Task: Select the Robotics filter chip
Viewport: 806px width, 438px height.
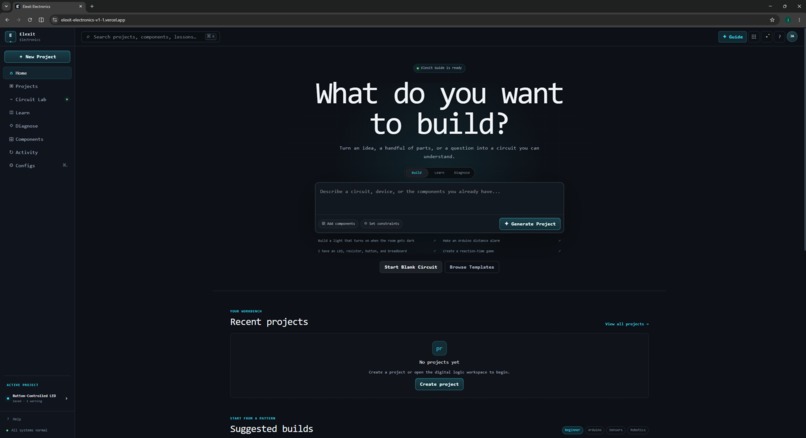Action: point(638,430)
